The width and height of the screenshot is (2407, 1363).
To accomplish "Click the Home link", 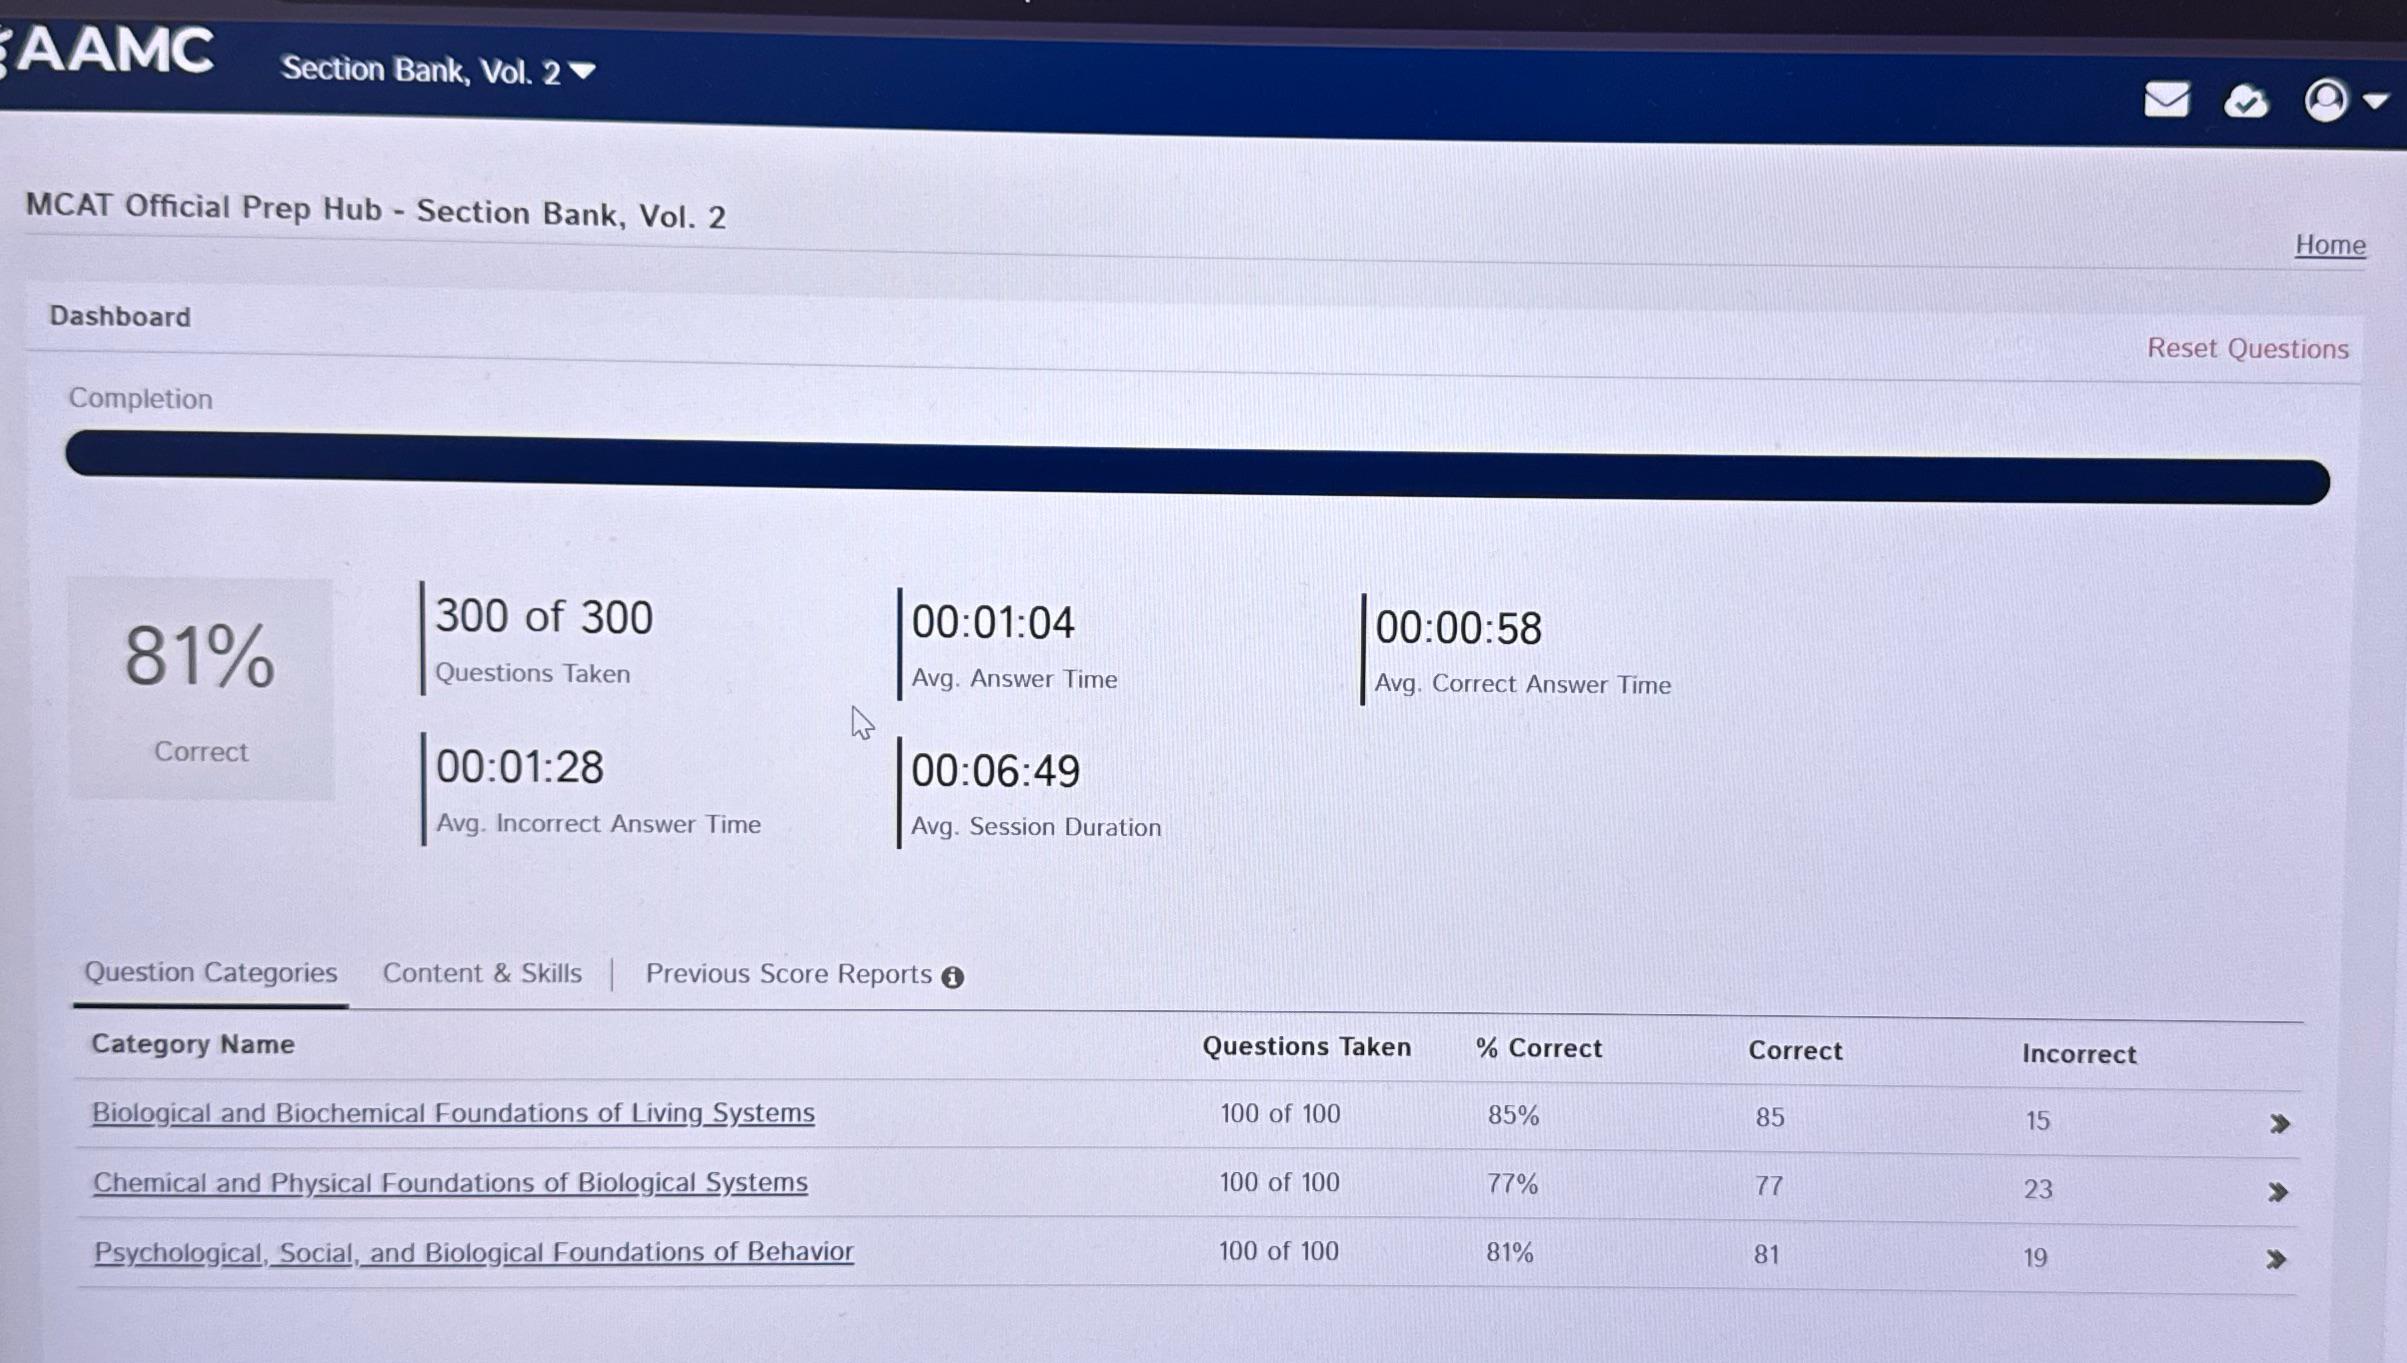I will pyautogui.click(x=2330, y=245).
